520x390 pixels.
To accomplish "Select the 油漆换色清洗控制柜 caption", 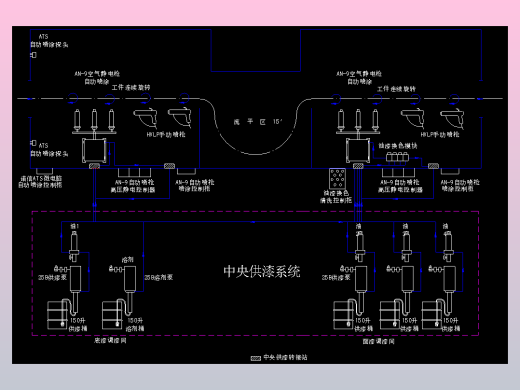I will [336, 197].
